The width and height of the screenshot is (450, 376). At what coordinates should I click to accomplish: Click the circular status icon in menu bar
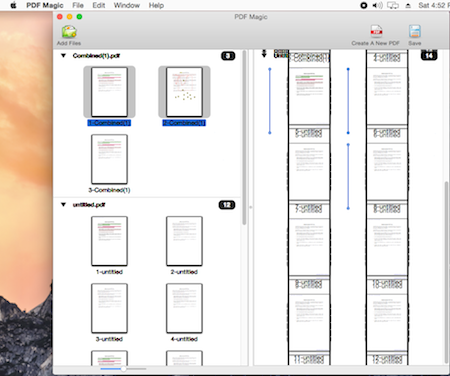[364, 5]
